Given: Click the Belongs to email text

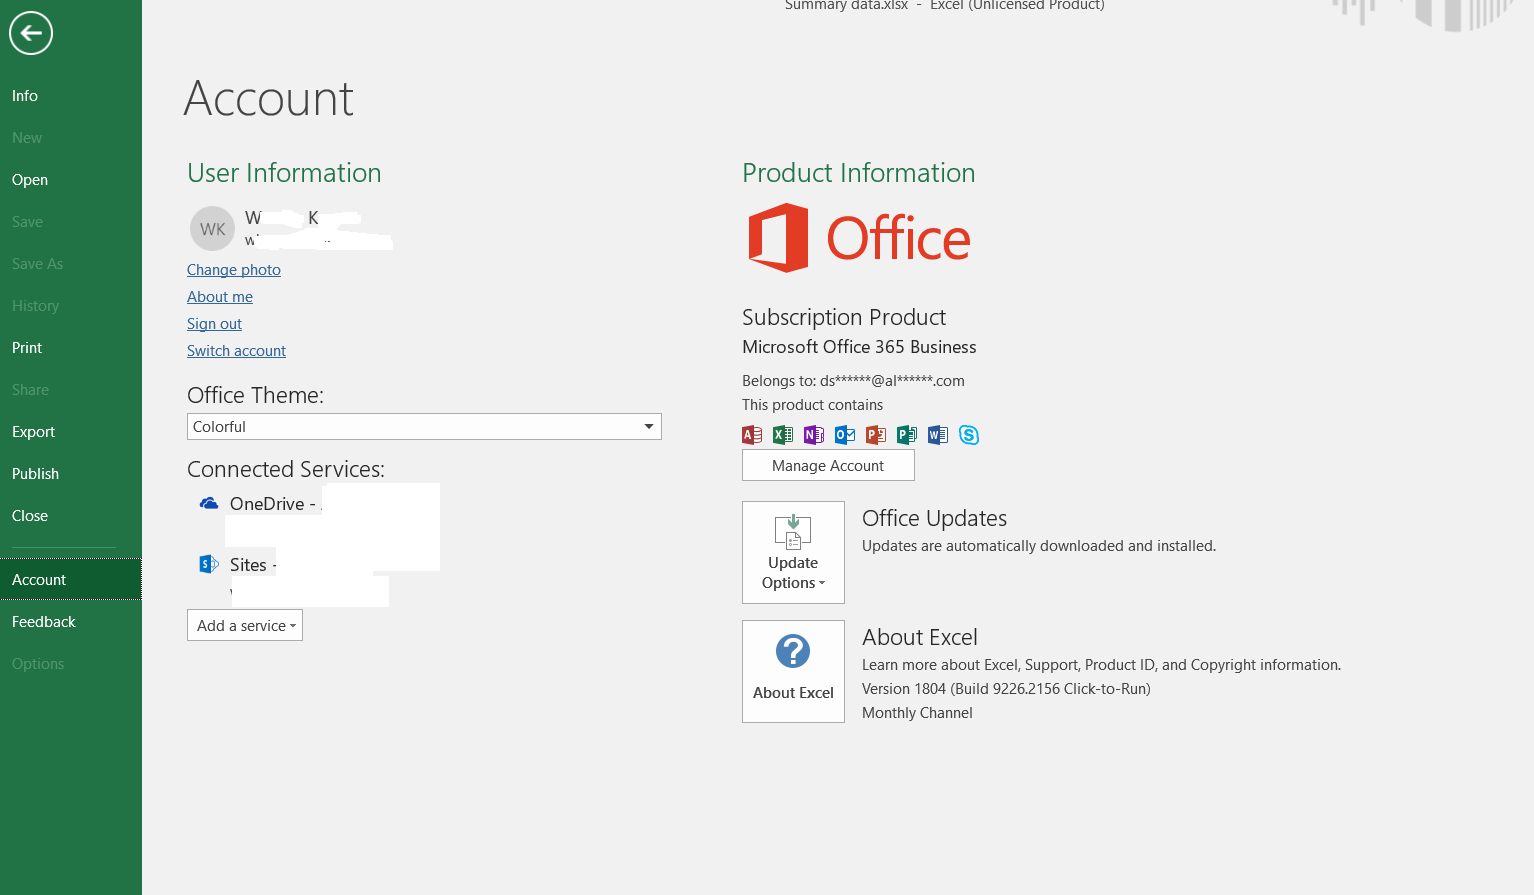Looking at the screenshot, I should (x=853, y=381).
